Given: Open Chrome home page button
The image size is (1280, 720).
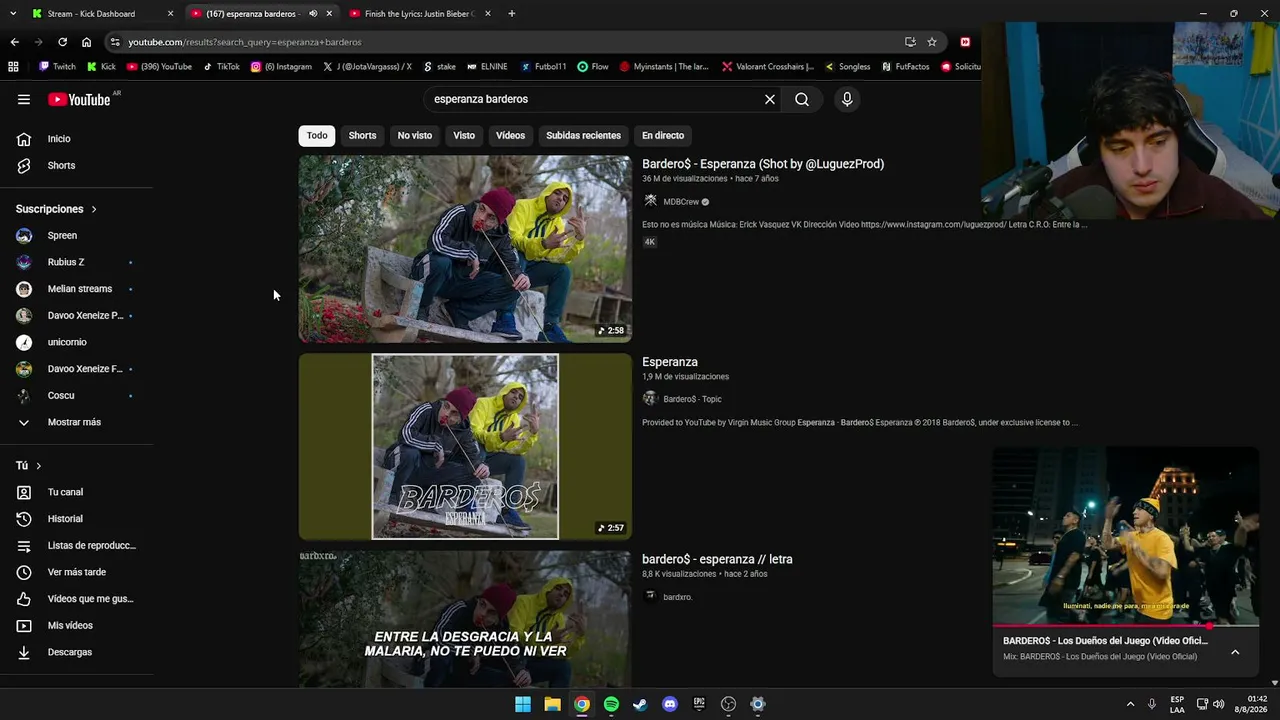Looking at the screenshot, I should click(x=86, y=42).
